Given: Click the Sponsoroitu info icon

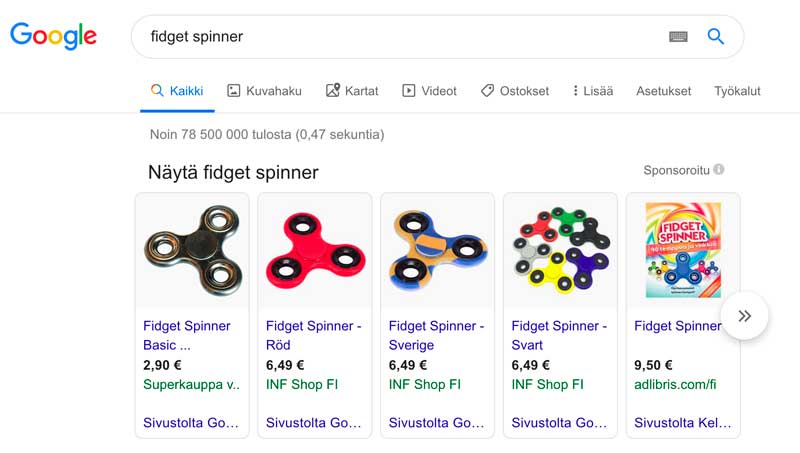Looking at the screenshot, I should pos(718,169).
